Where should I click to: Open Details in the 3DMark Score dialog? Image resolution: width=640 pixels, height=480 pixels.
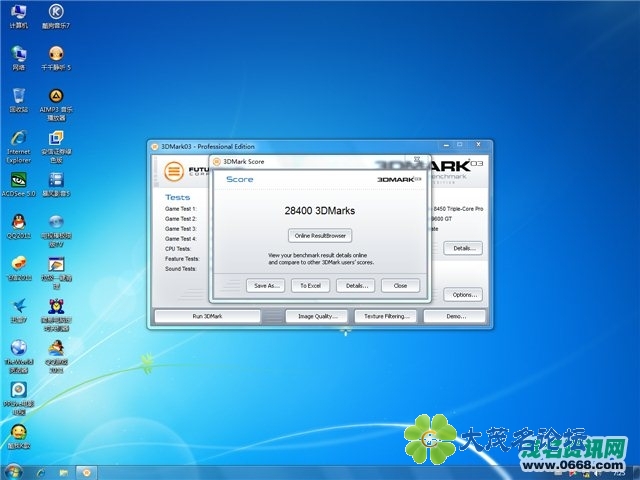(x=356, y=286)
